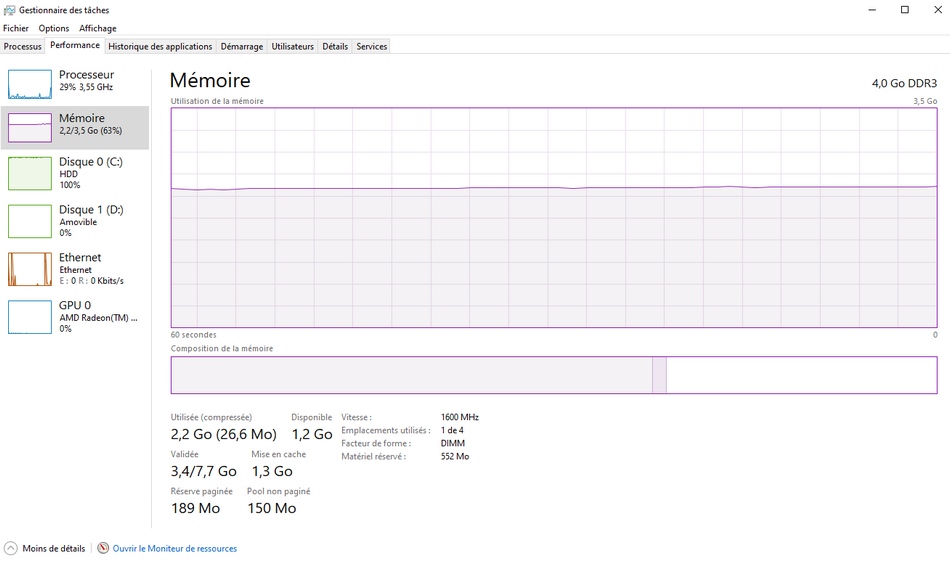Switch to the Détails tab
The width and height of the screenshot is (950, 564).
335,46
